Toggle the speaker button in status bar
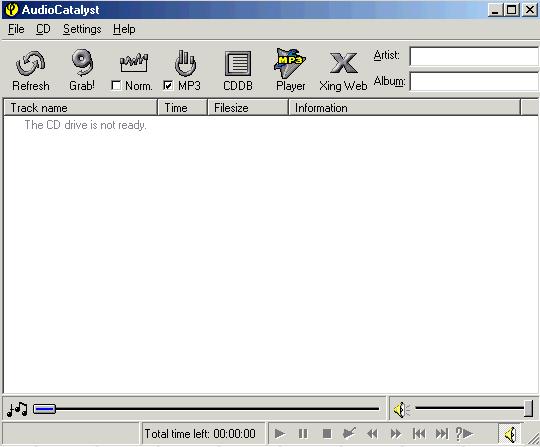This screenshot has height=447, width=540. pyautogui.click(x=510, y=434)
